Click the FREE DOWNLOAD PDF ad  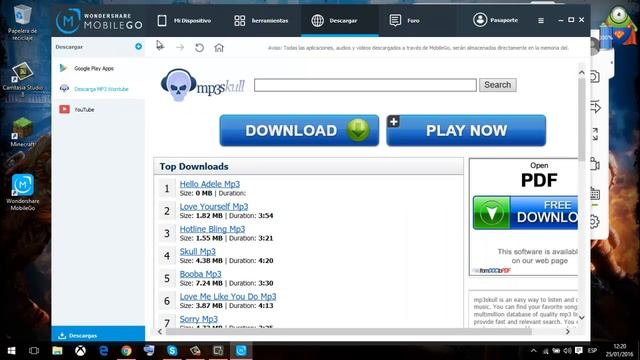(525, 213)
